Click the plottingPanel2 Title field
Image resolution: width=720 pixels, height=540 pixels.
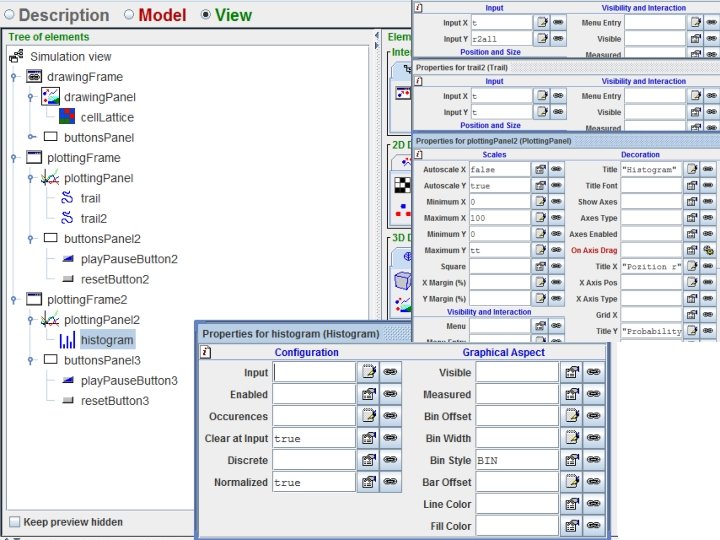click(651, 169)
